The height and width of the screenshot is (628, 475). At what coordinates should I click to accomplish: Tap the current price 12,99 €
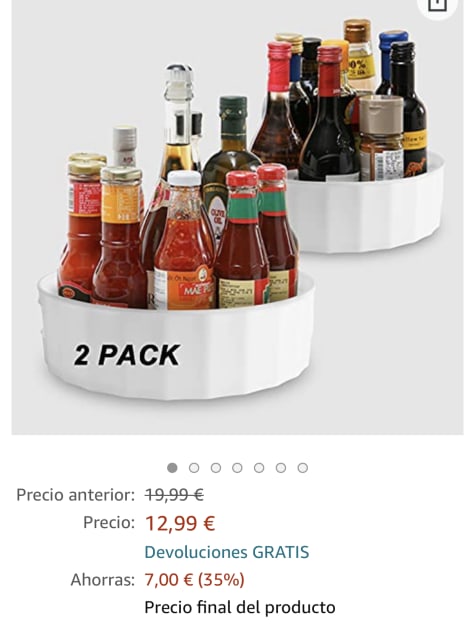tap(180, 523)
